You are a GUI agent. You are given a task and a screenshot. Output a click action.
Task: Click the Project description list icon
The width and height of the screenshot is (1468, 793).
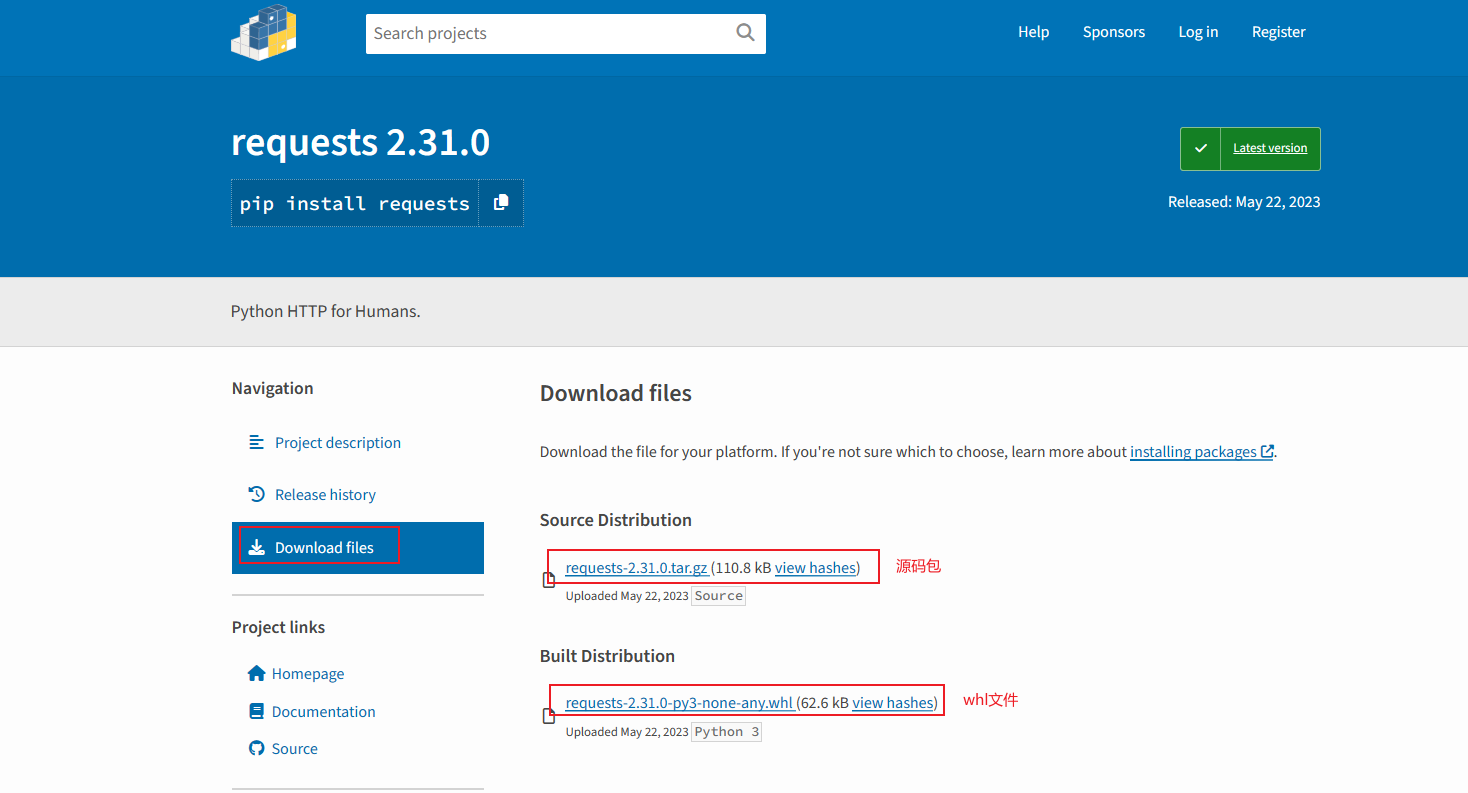click(x=257, y=442)
